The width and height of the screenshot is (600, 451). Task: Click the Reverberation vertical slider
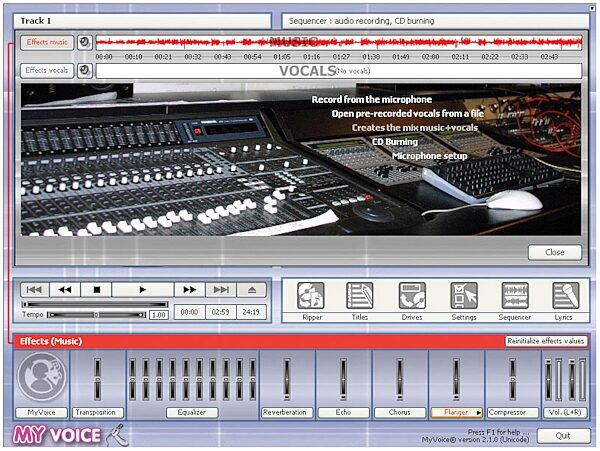point(287,379)
